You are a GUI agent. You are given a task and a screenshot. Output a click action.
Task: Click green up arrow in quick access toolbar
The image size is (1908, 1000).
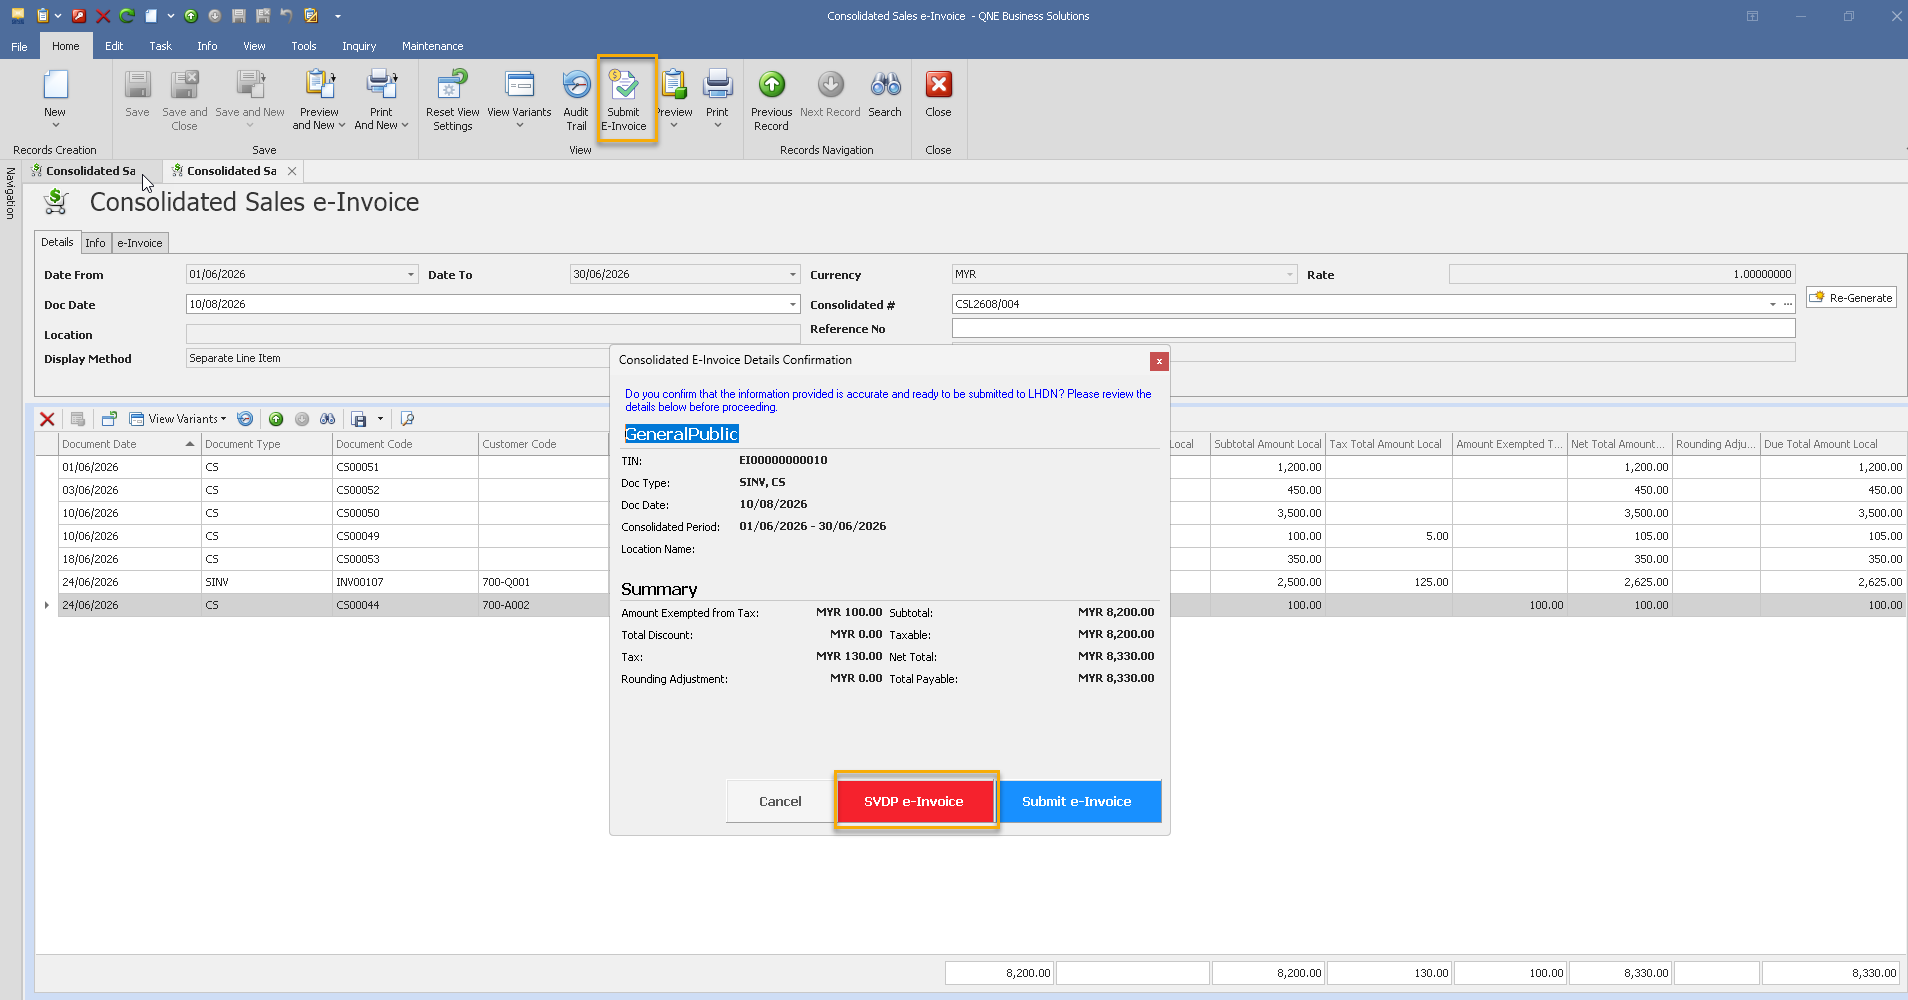191,15
